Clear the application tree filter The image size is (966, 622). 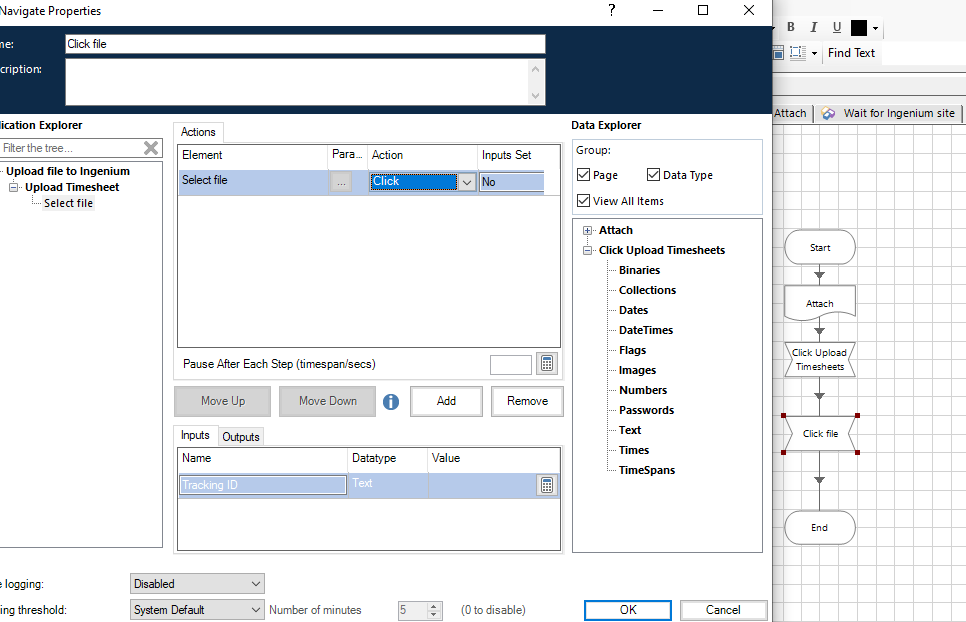coord(151,148)
